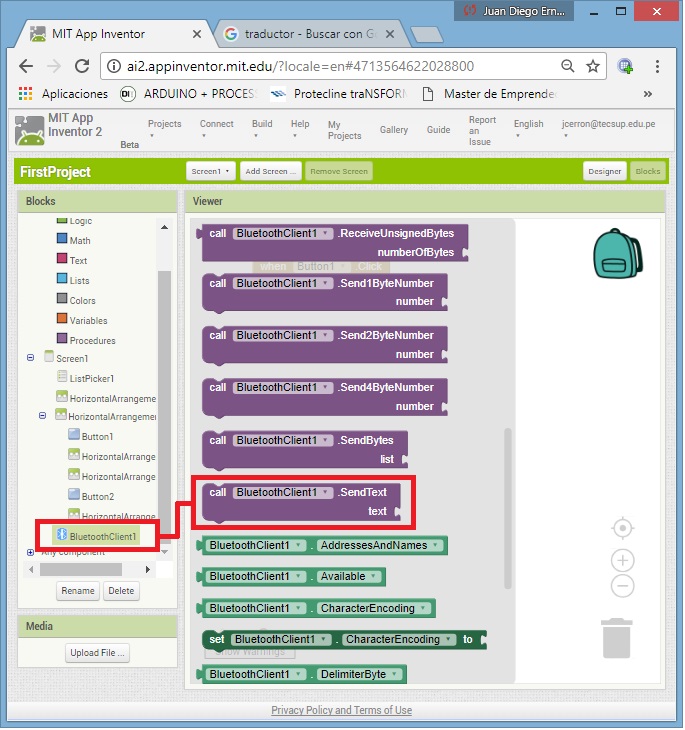Click the trash can icon
This screenshot has height=730, width=685.
click(617, 638)
